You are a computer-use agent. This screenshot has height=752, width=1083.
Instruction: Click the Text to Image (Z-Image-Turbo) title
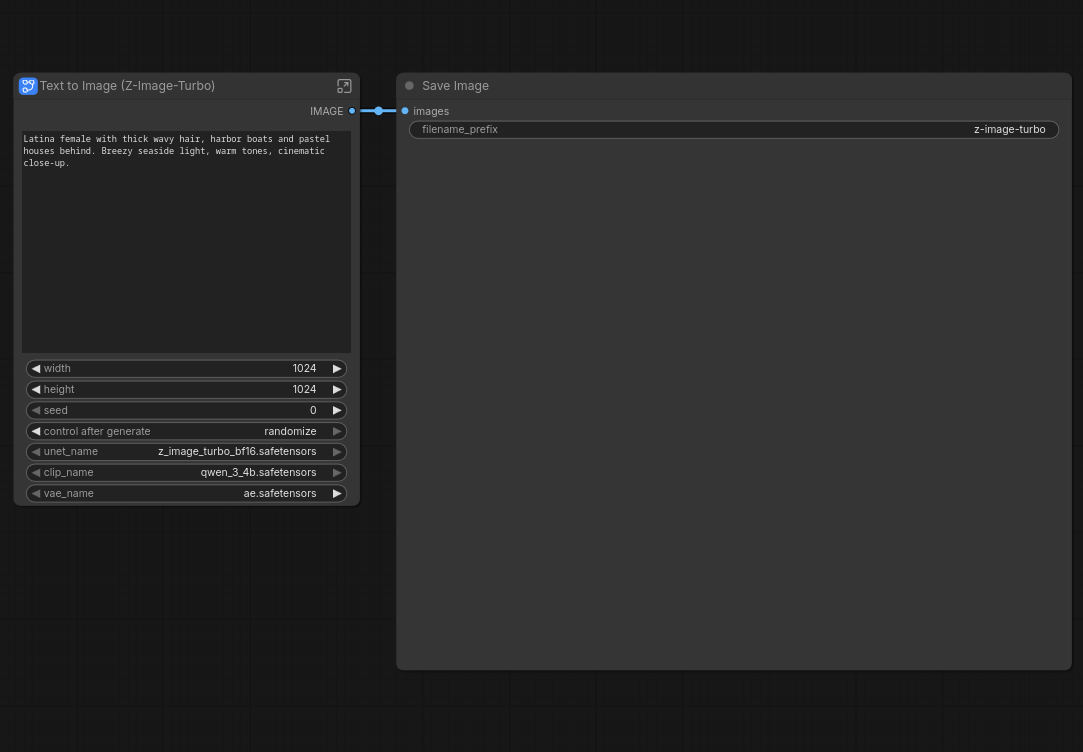[127, 86]
